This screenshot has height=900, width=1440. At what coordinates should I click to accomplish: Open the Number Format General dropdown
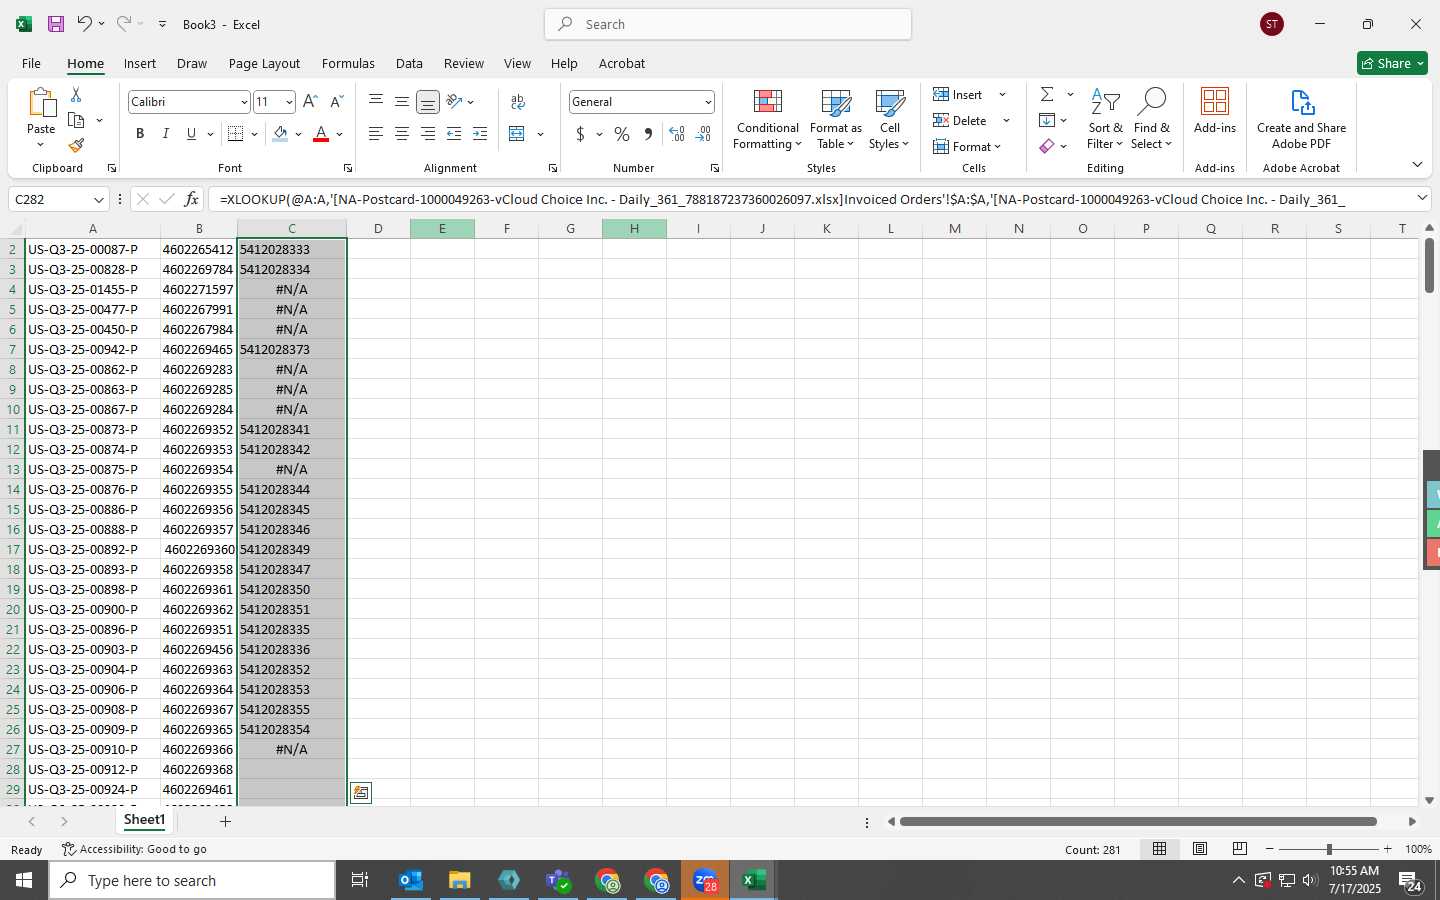click(x=708, y=102)
